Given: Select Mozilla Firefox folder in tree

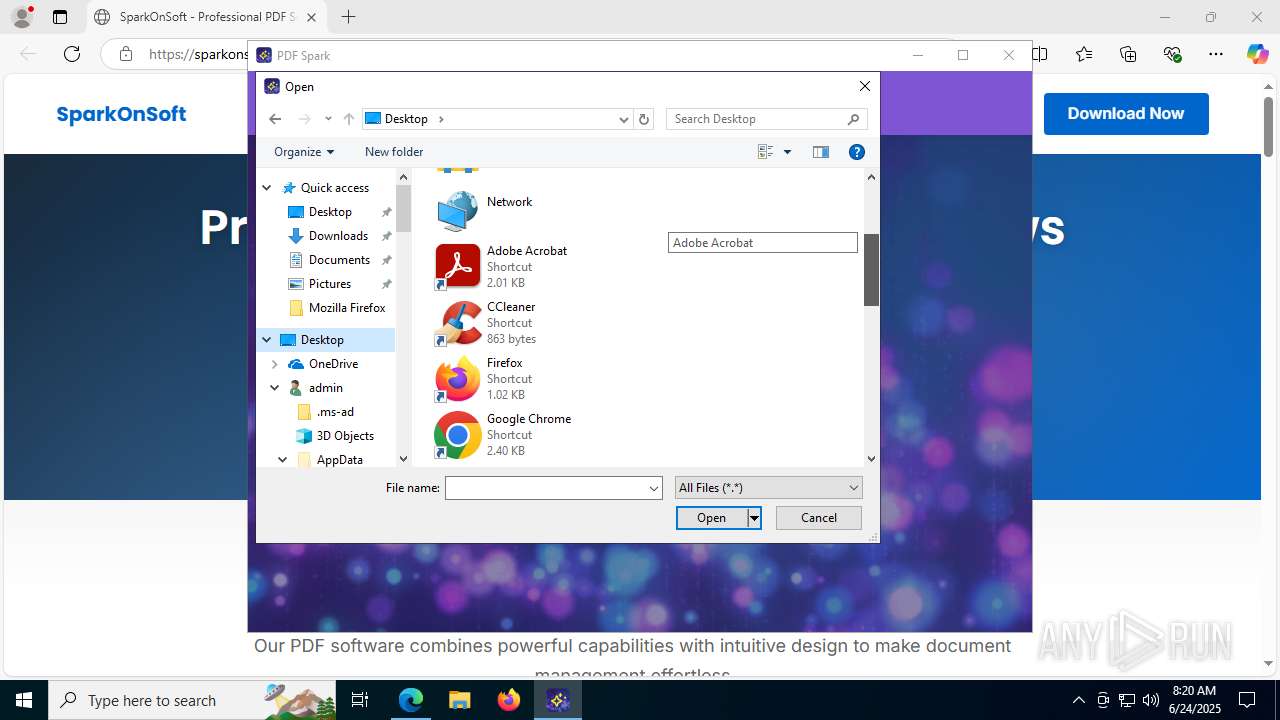Looking at the screenshot, I should pos(346,308).
